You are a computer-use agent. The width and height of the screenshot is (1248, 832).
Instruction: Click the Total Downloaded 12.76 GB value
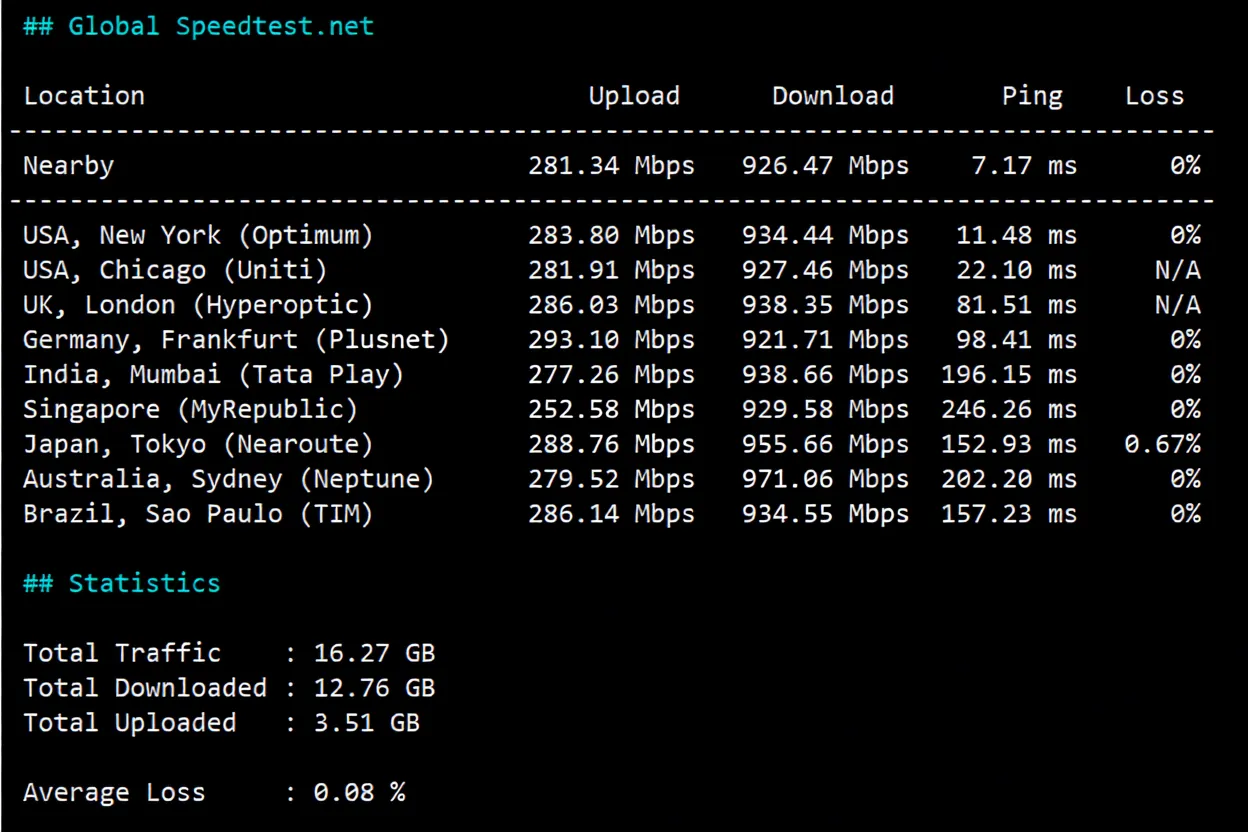pyautogui.click(x=375, y=688)
